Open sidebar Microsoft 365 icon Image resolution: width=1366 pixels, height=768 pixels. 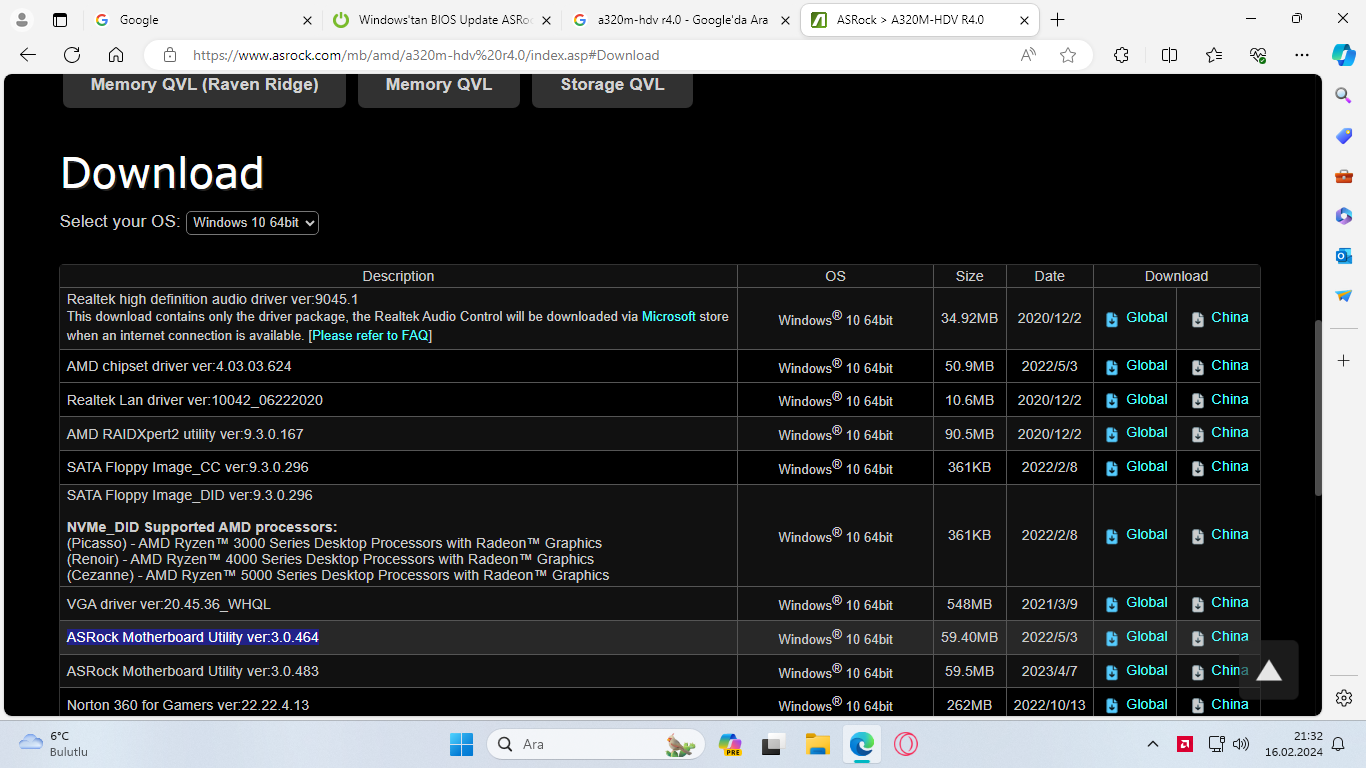click(x=1344, y=216)
